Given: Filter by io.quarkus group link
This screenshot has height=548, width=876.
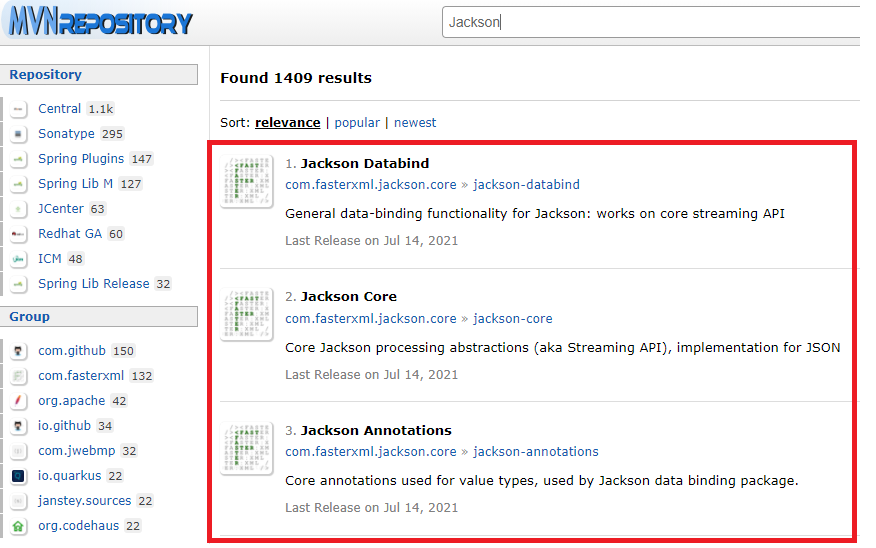Looking at the screenshot, I should [70, 476].
